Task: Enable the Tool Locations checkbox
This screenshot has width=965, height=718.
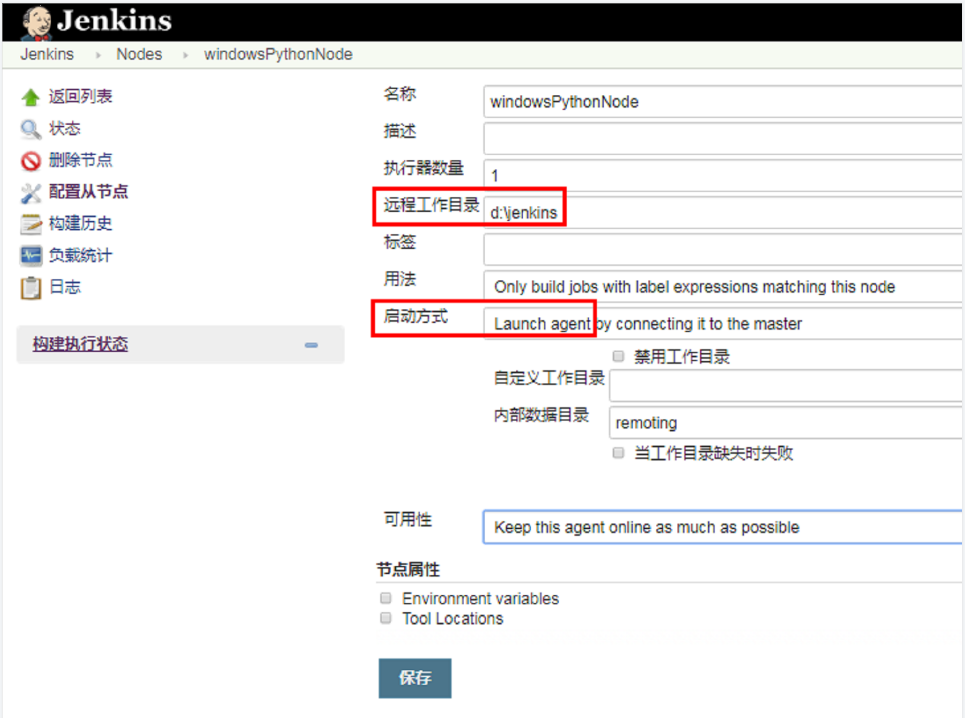Action: tap(386, 618)
